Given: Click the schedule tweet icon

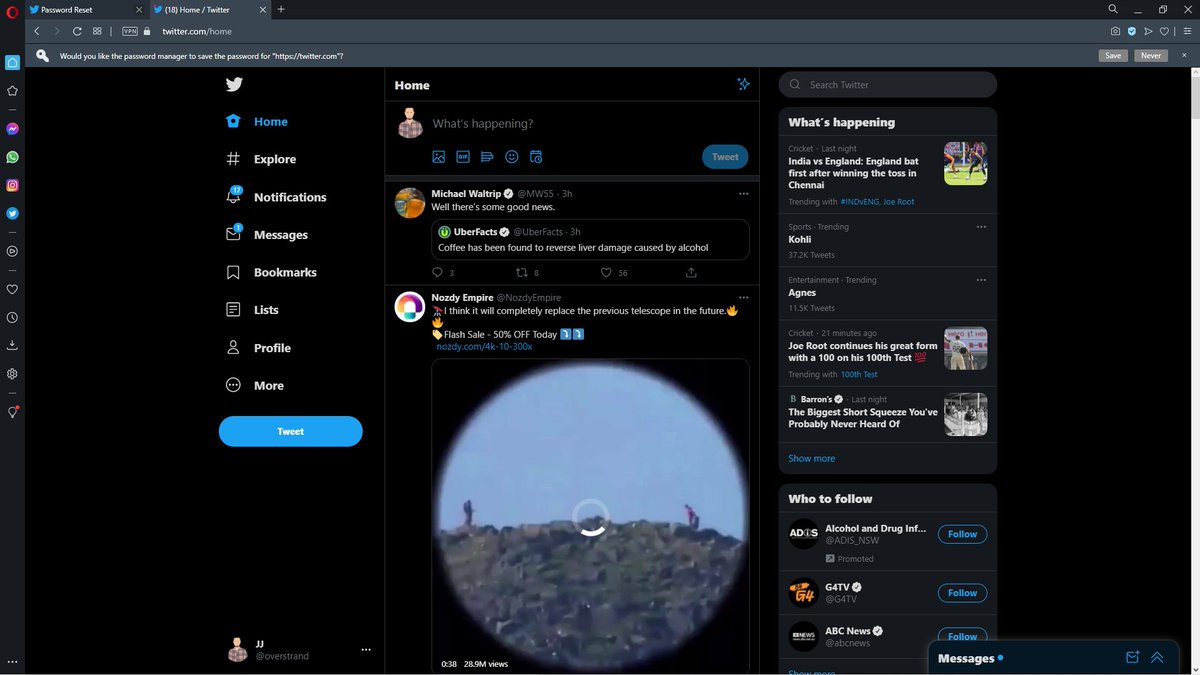Looking at the screenshot, I should tap(536, 157).
